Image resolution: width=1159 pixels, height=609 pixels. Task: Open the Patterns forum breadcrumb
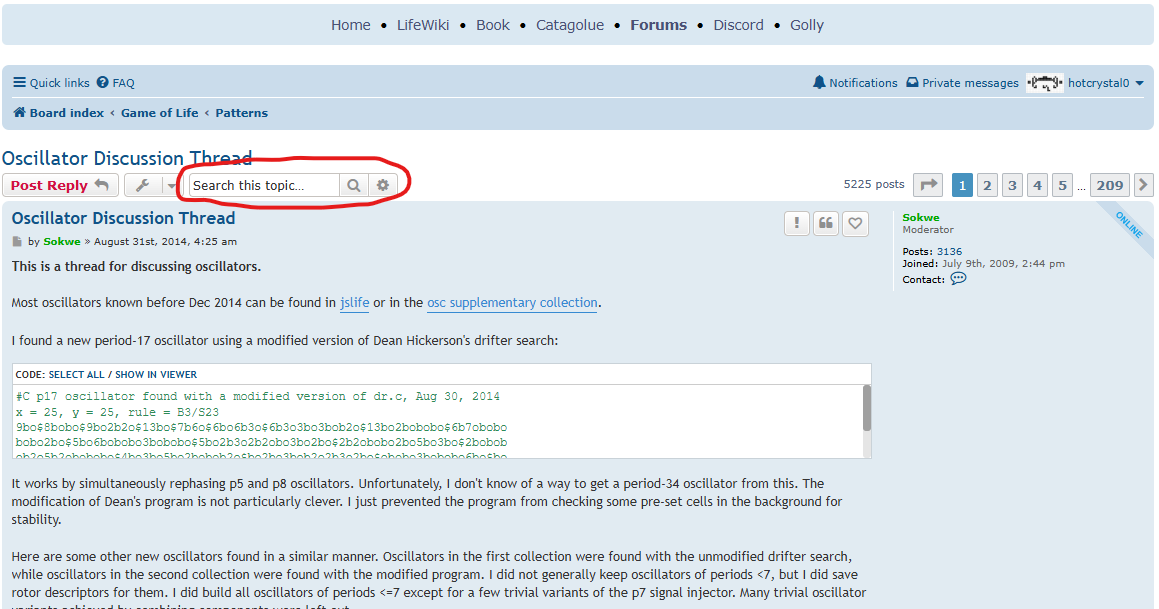[242, 113]
